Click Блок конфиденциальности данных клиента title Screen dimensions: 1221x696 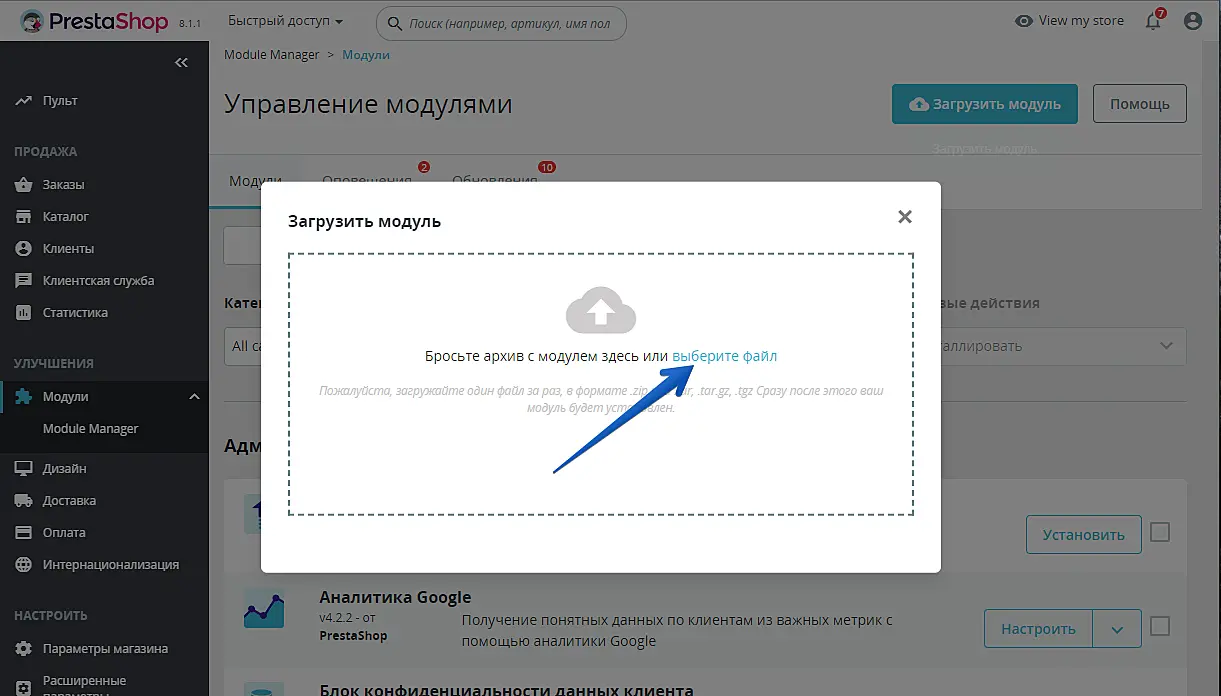tap(506, 689)
